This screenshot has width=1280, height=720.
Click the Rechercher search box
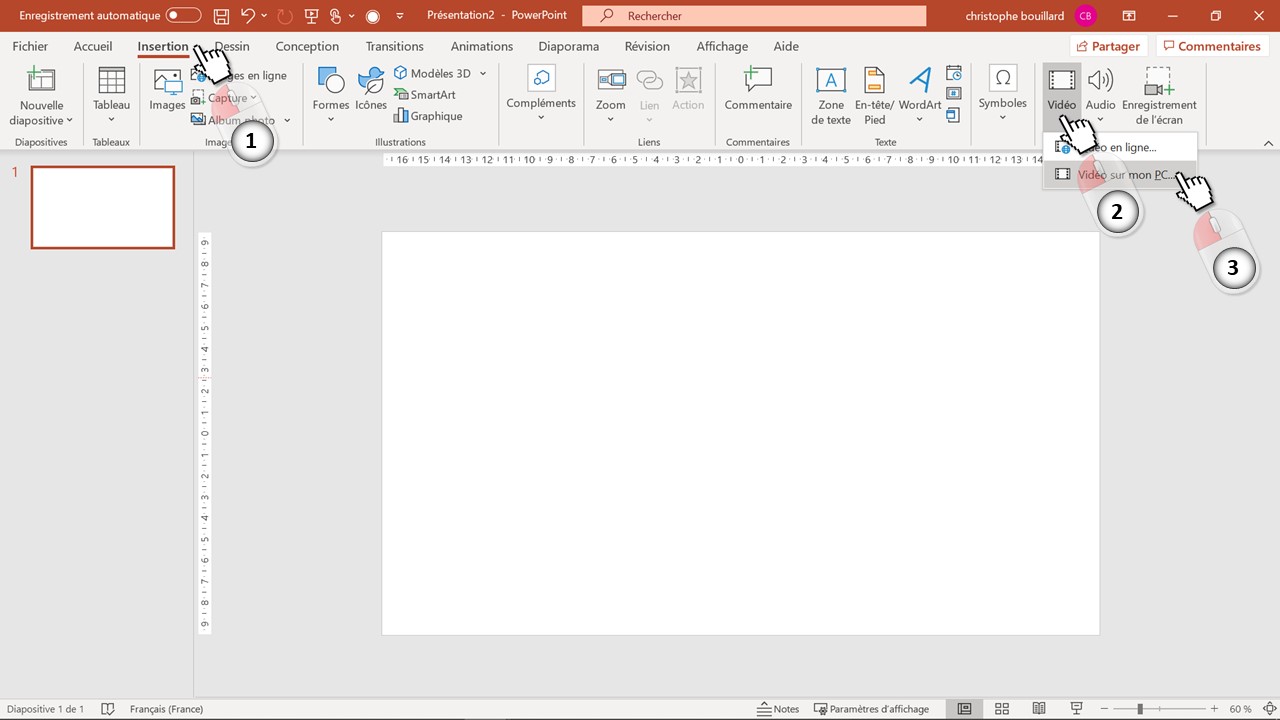point(753,16)
